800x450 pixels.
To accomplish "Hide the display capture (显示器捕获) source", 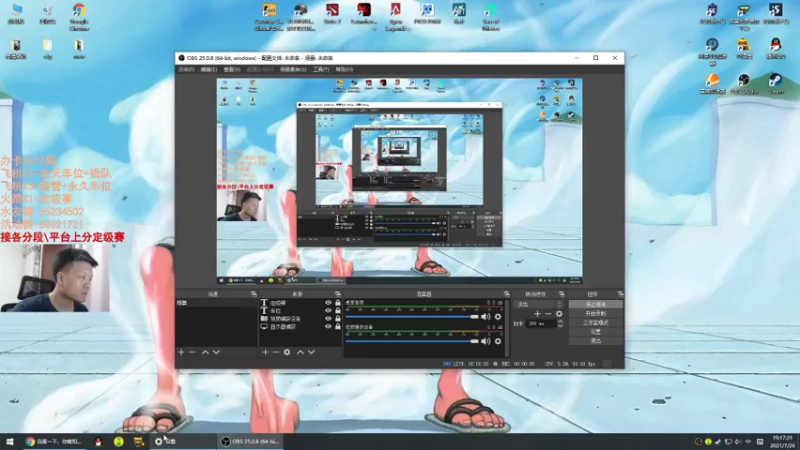I will tap(328, 327).
